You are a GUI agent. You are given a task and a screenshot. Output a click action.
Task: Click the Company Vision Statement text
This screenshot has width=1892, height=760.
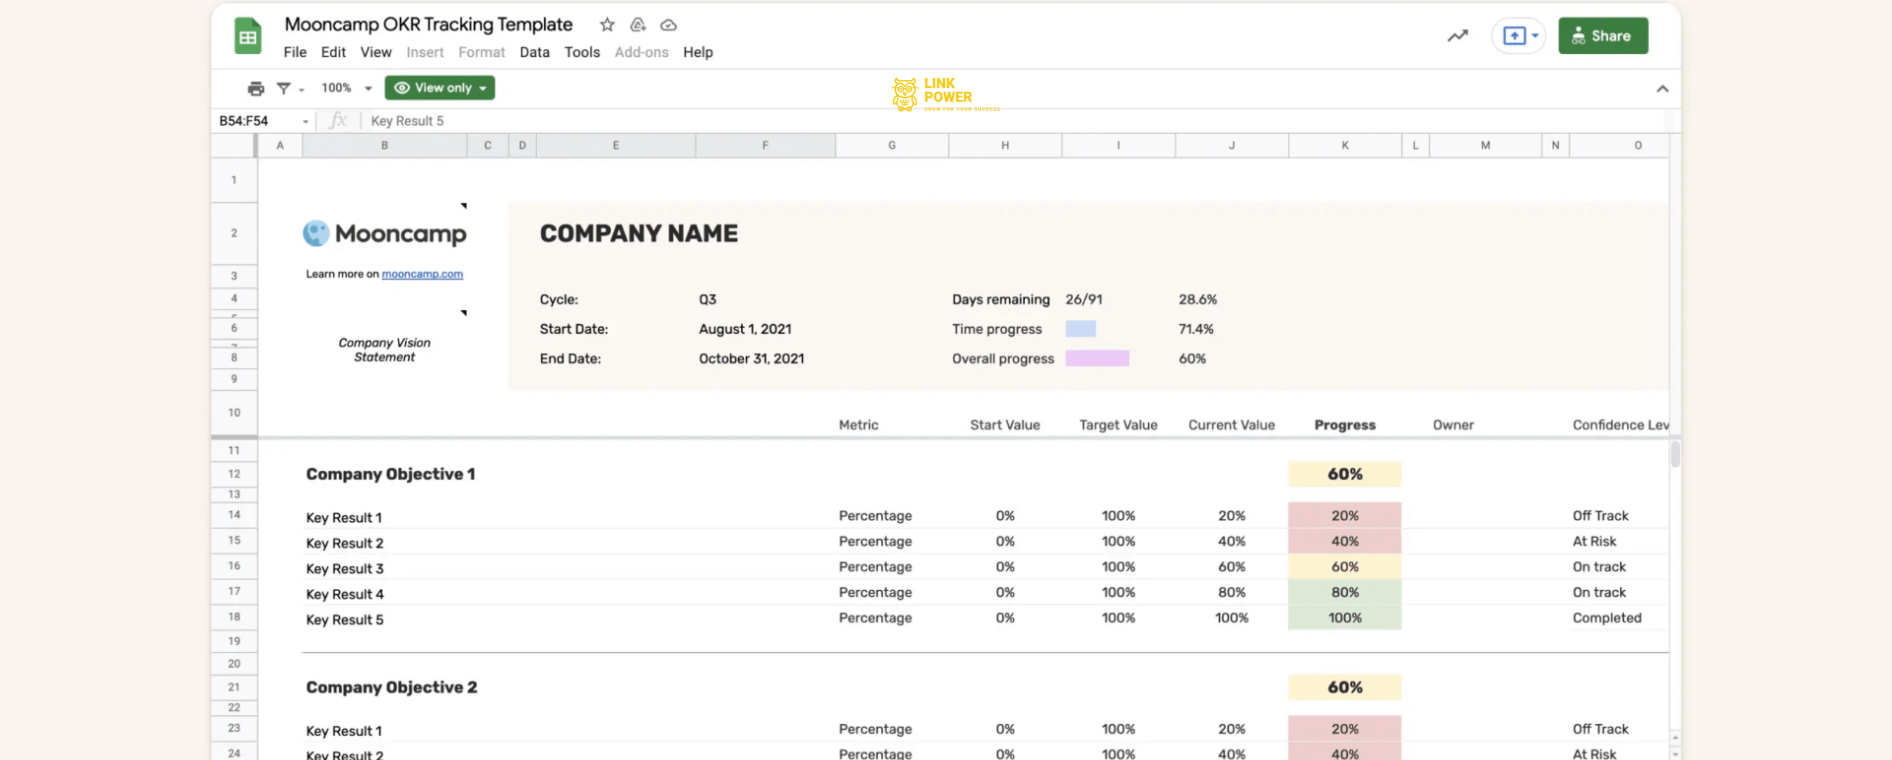pos(384,350)
